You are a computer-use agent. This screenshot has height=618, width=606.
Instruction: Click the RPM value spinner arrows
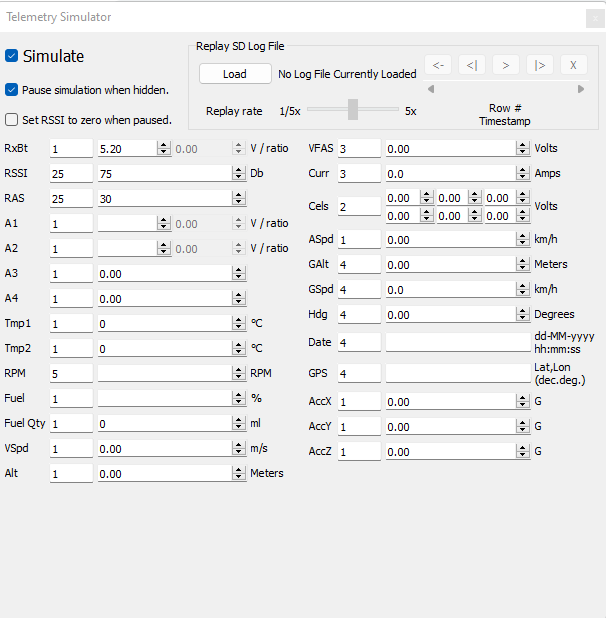point(238,373)
